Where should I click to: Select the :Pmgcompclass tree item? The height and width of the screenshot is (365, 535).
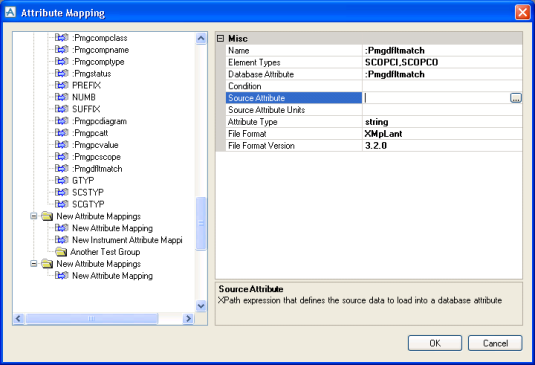coord(100,38)
